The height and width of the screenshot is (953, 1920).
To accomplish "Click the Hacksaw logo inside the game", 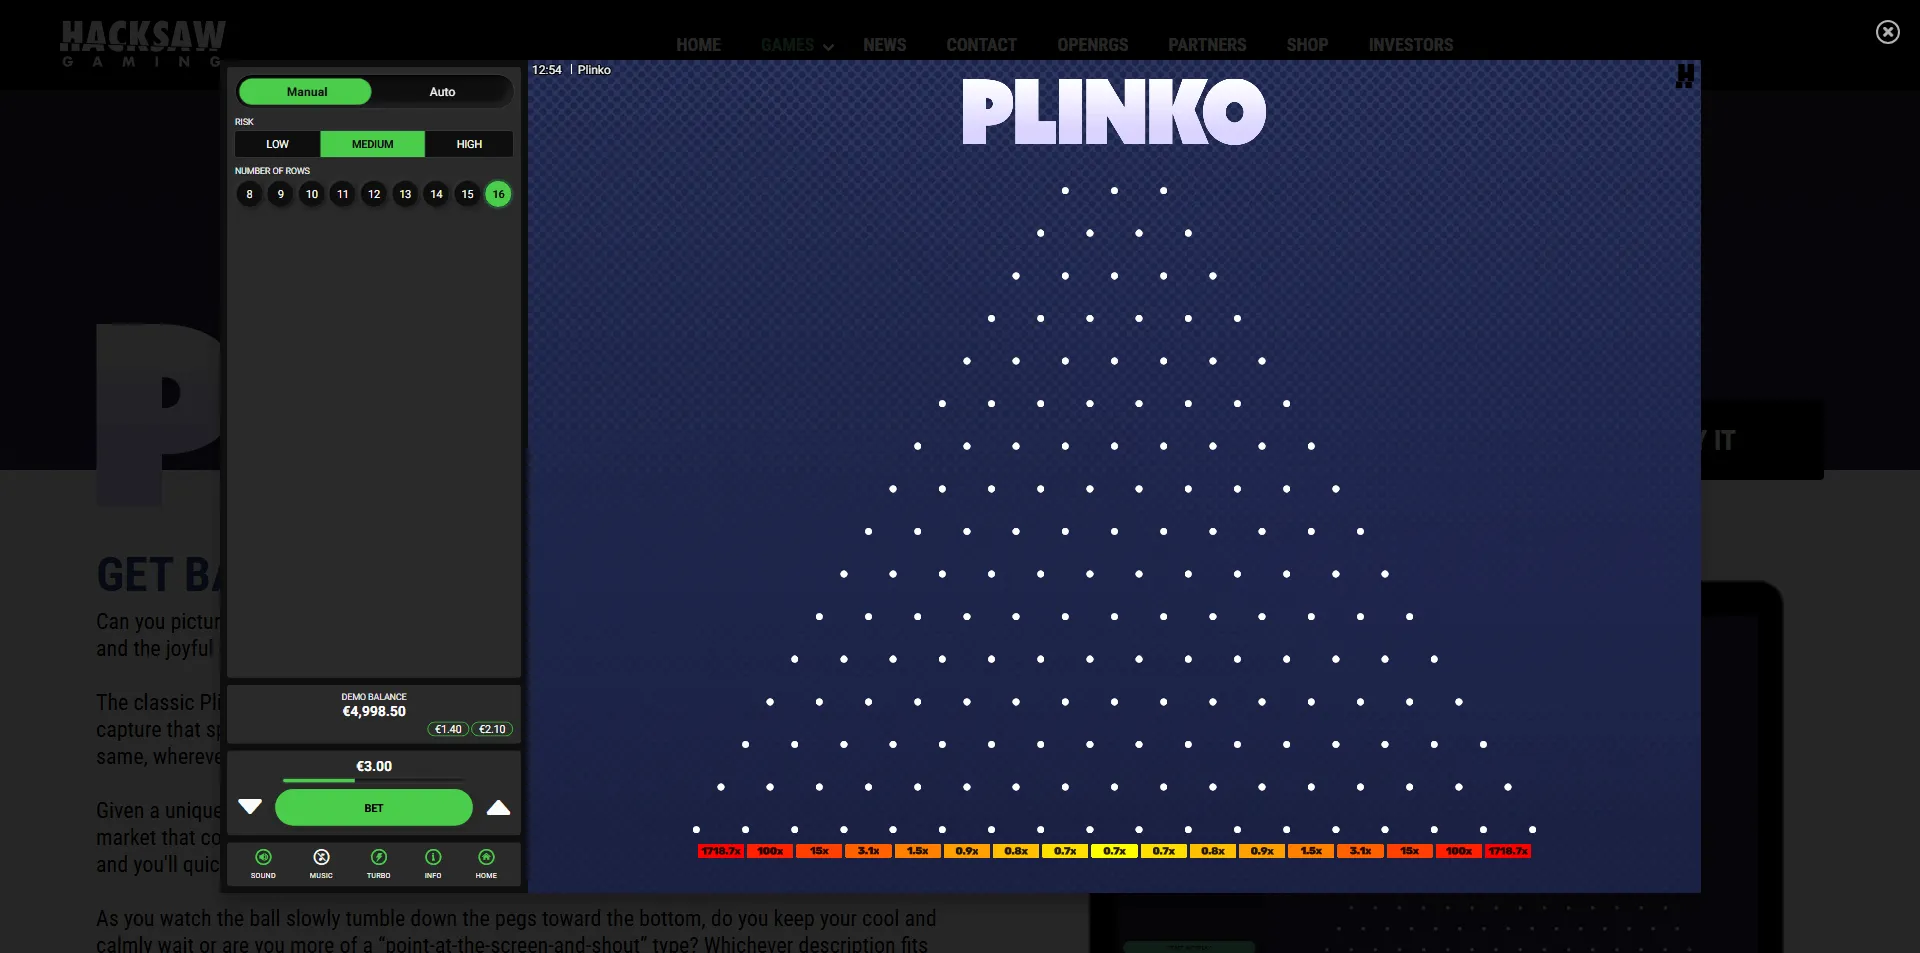I will click(1686, 77).
